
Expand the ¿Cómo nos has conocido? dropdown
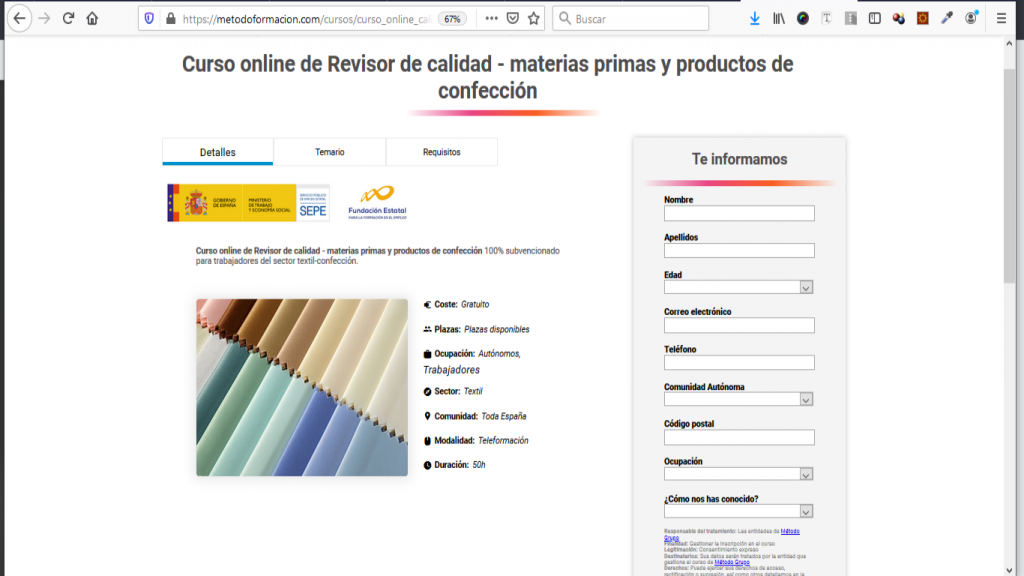pyautogui.click(x=739, y=511)
